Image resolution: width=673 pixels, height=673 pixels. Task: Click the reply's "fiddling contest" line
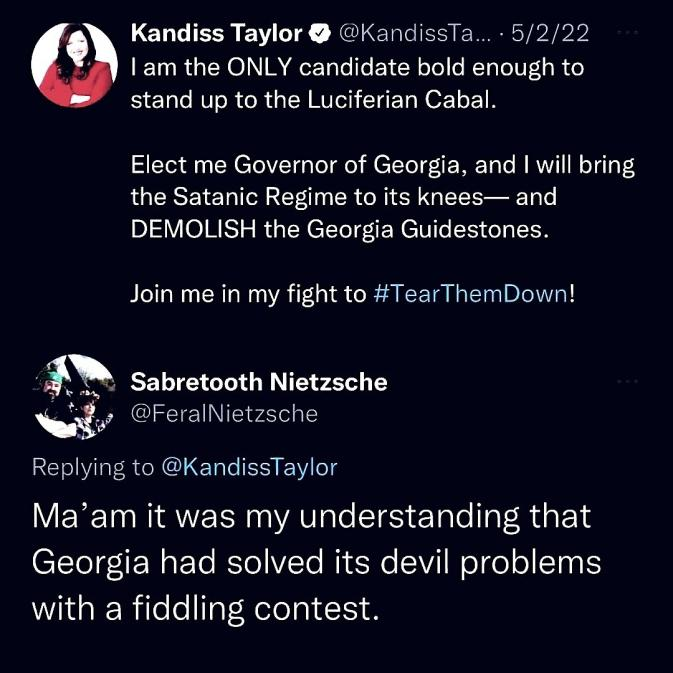[206, 607]
